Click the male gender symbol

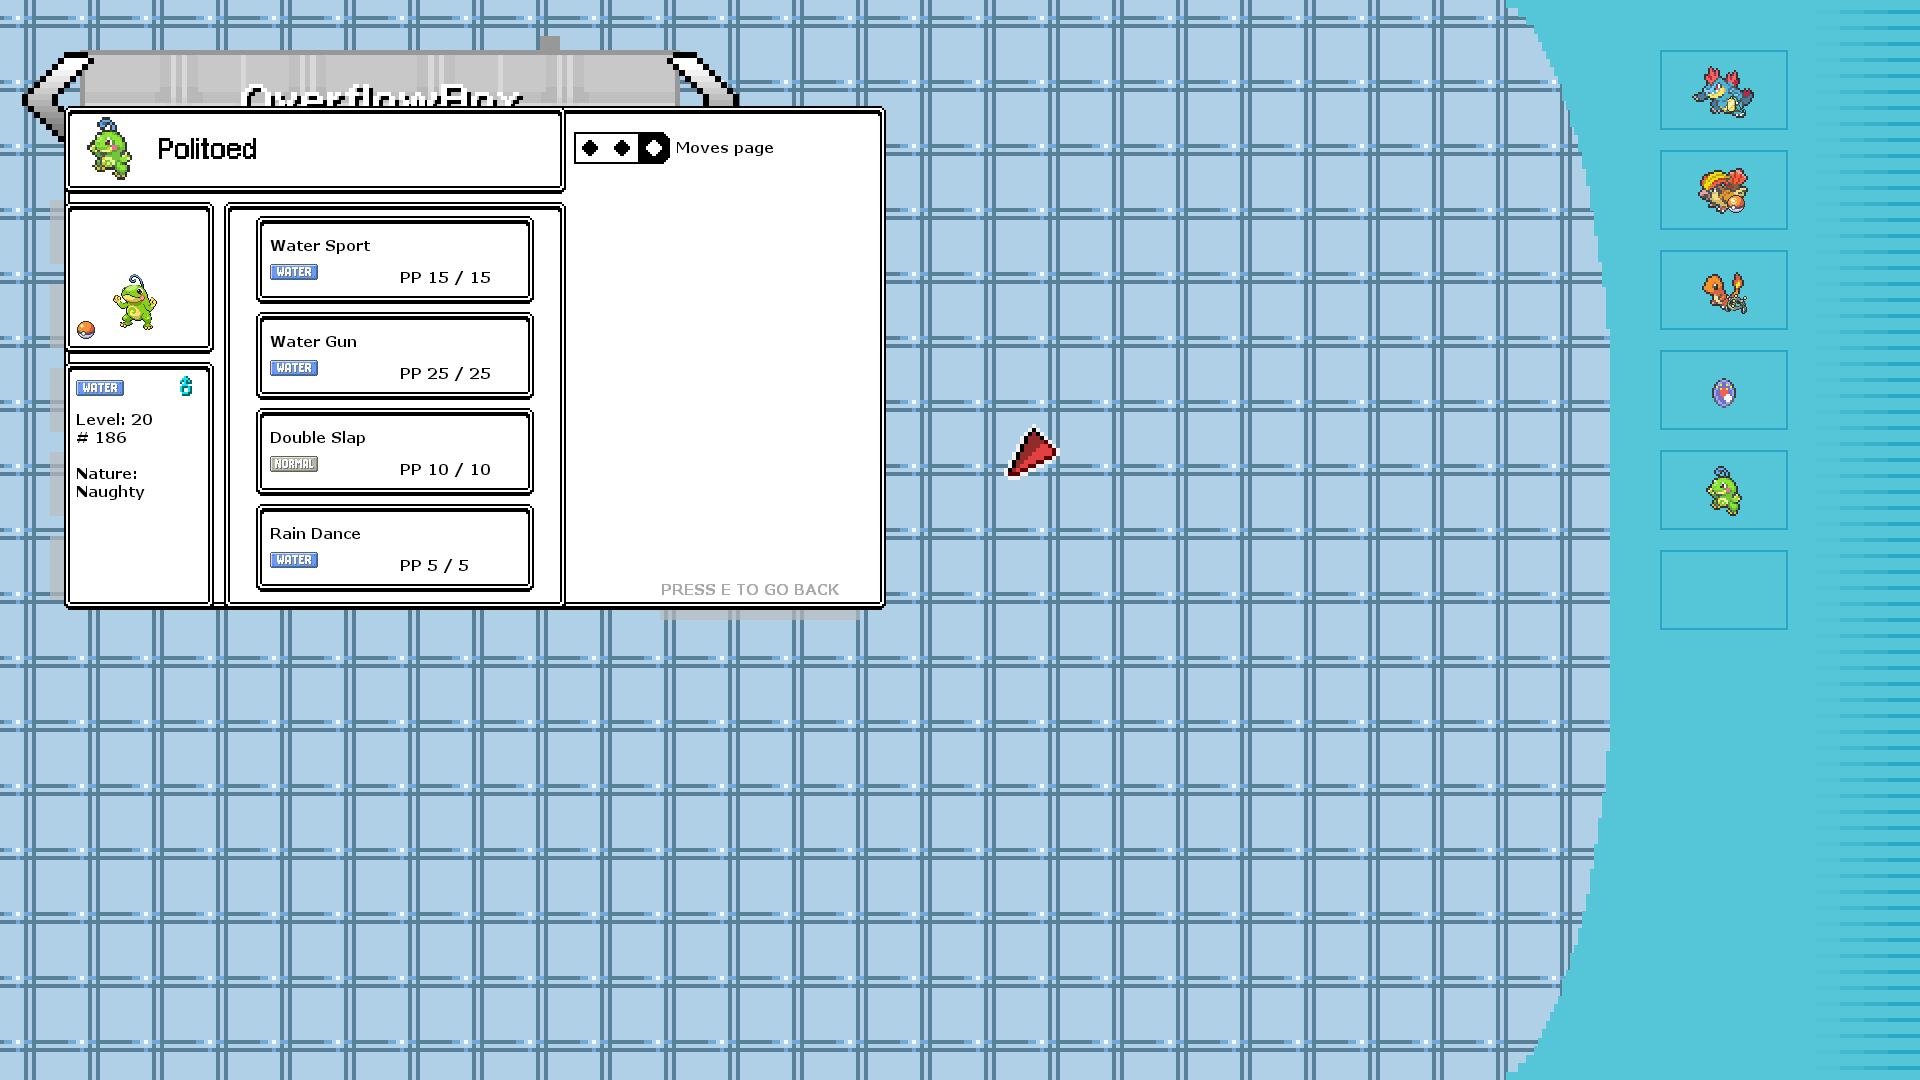click(186, 386)
